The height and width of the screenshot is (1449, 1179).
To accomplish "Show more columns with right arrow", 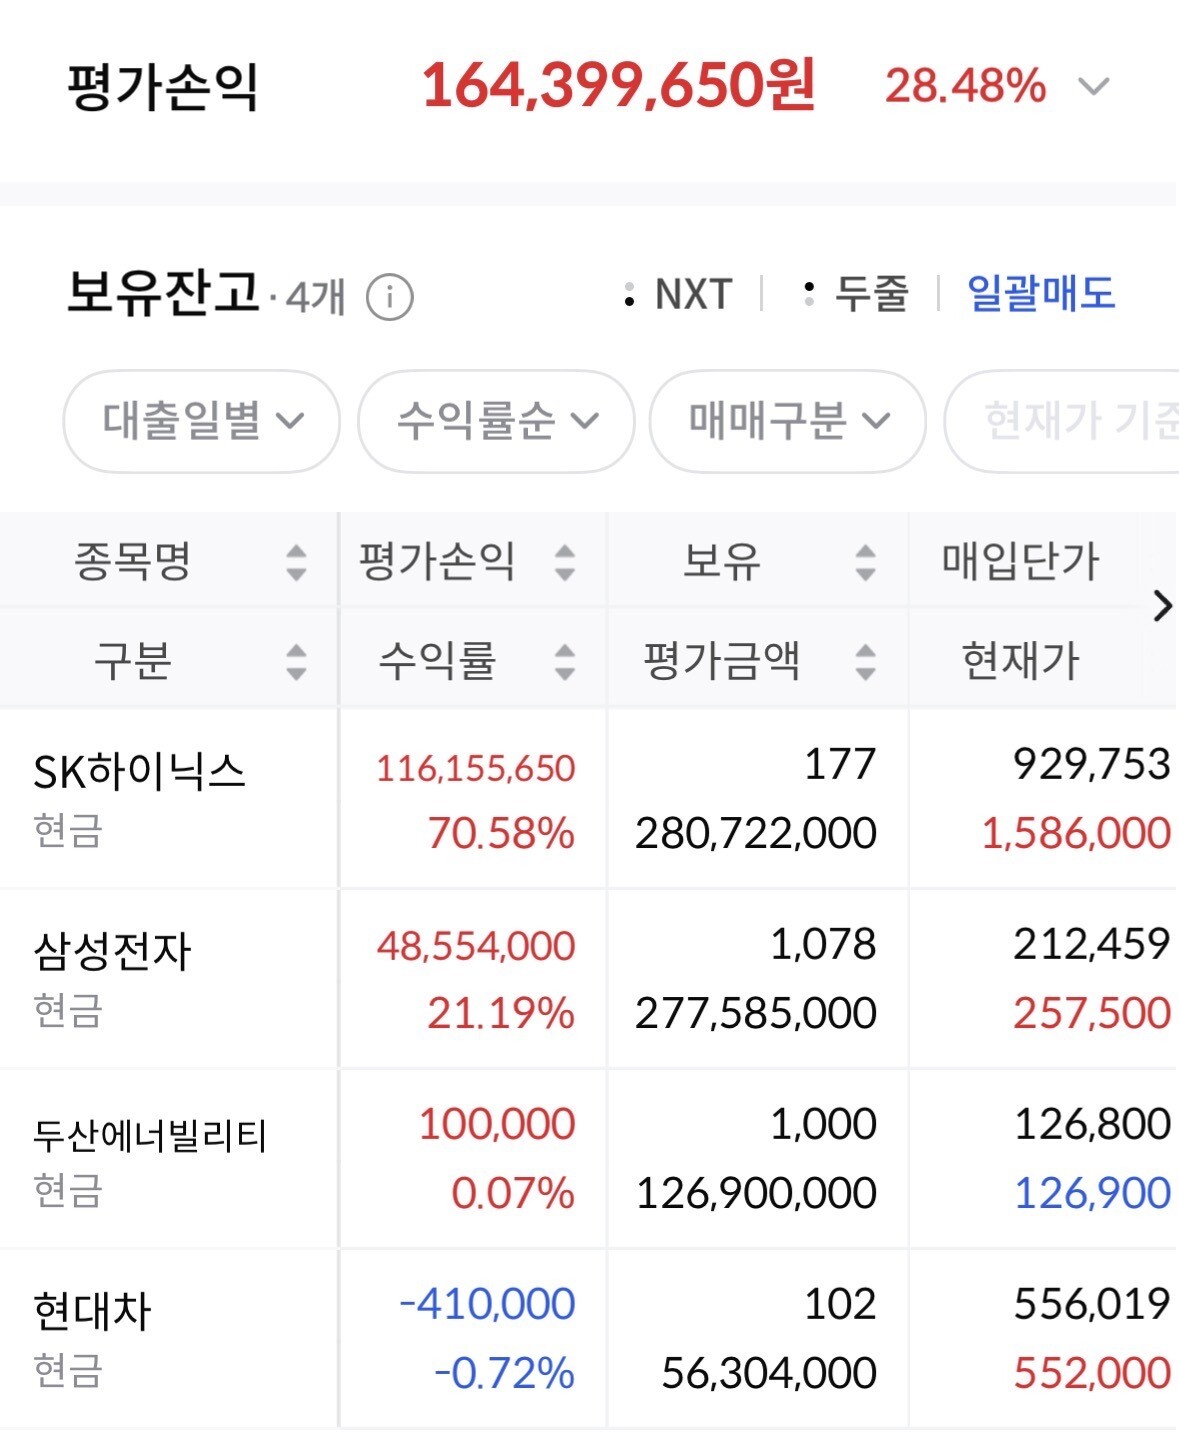I will (x=1161, y=606).
